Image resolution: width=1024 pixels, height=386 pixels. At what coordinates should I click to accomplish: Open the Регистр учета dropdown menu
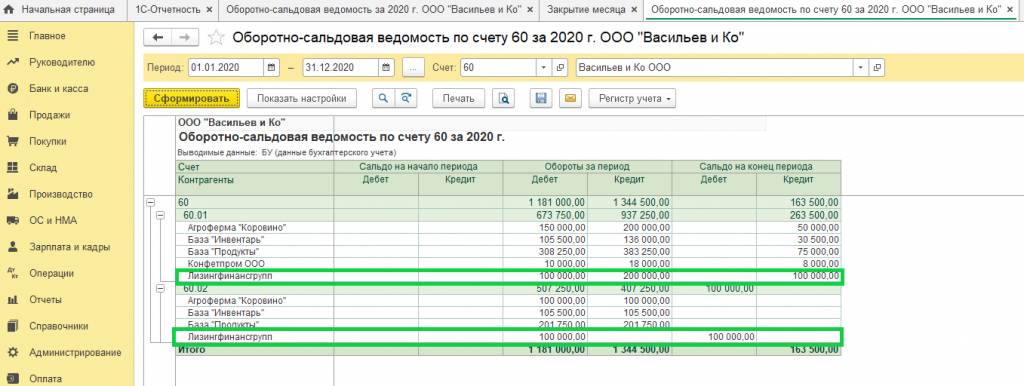click(x=632, y=99)
